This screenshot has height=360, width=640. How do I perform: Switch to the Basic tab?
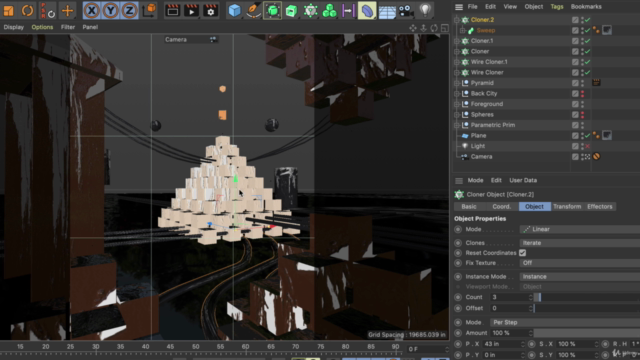point(469,207)
